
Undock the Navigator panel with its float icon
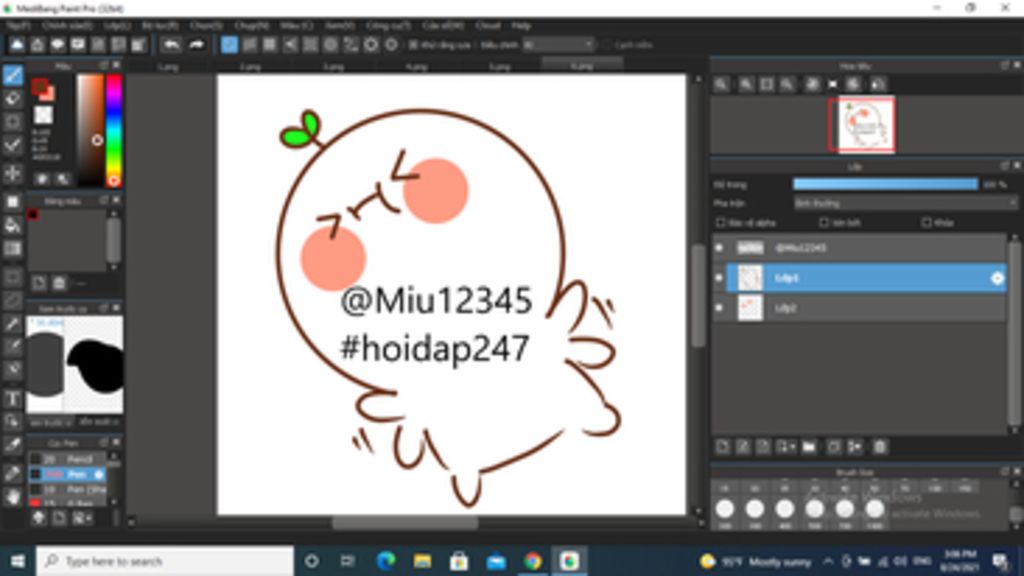pos(1004,65)
